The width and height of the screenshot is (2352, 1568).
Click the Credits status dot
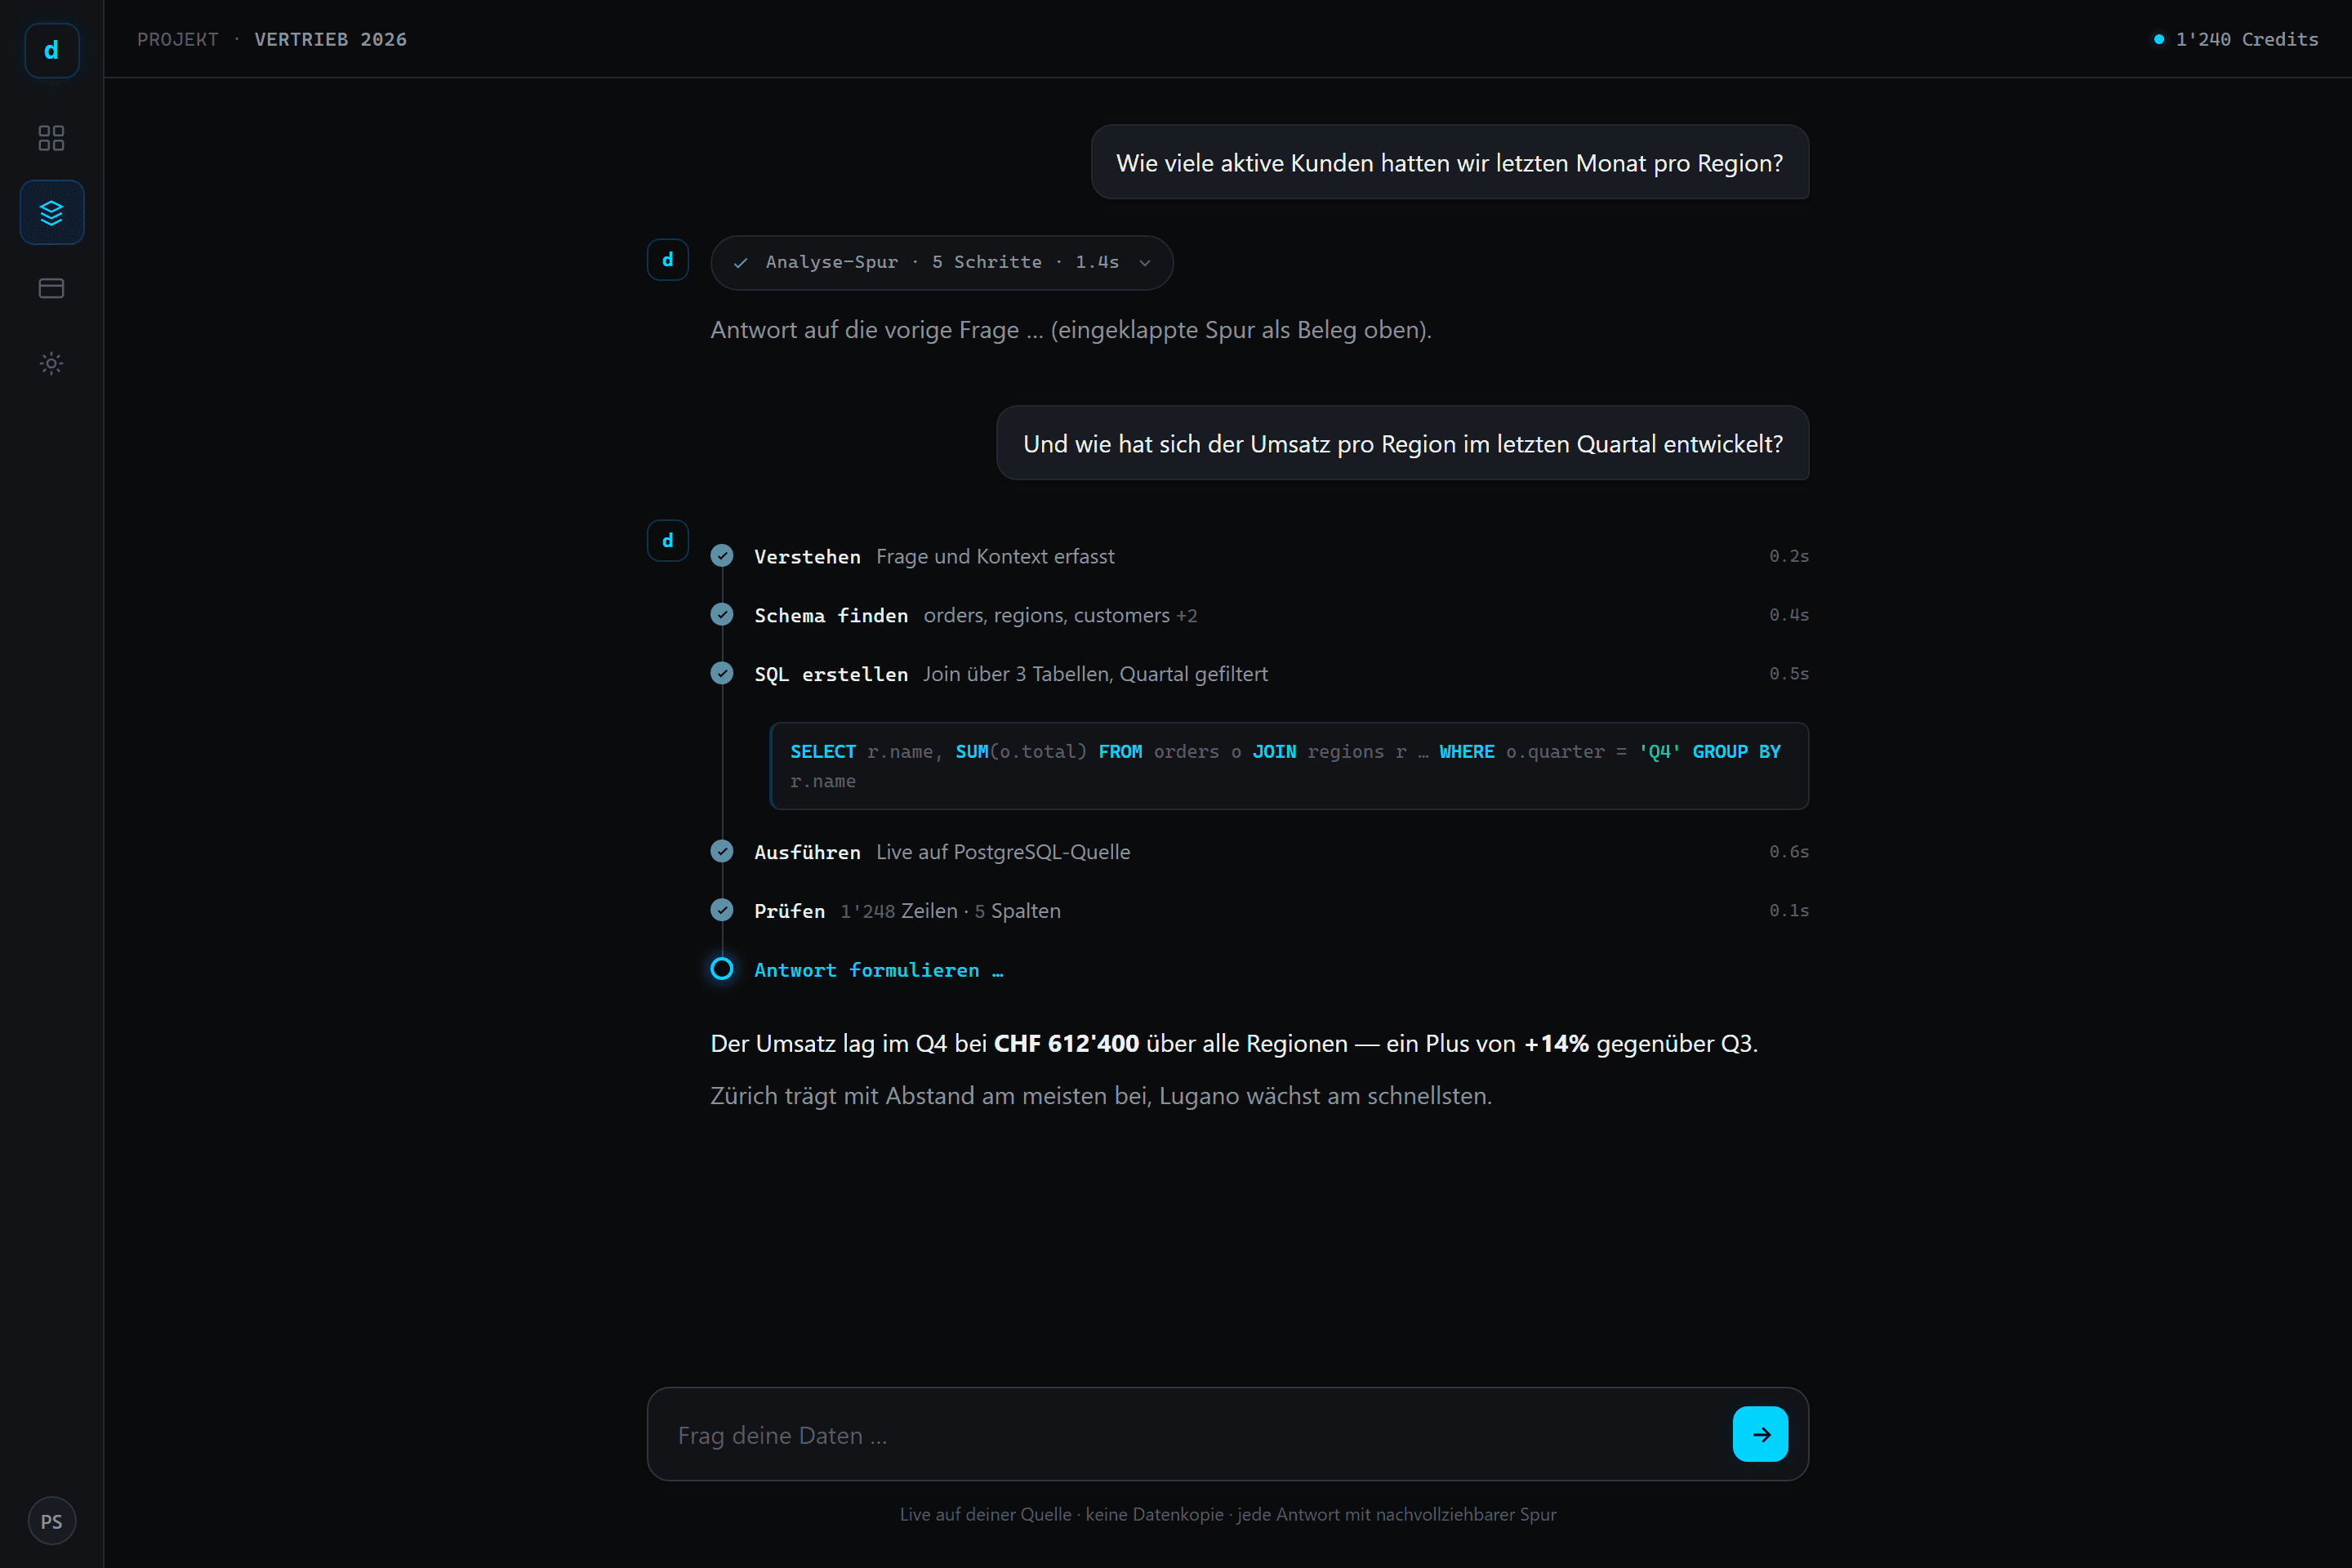click(2158, 39)
